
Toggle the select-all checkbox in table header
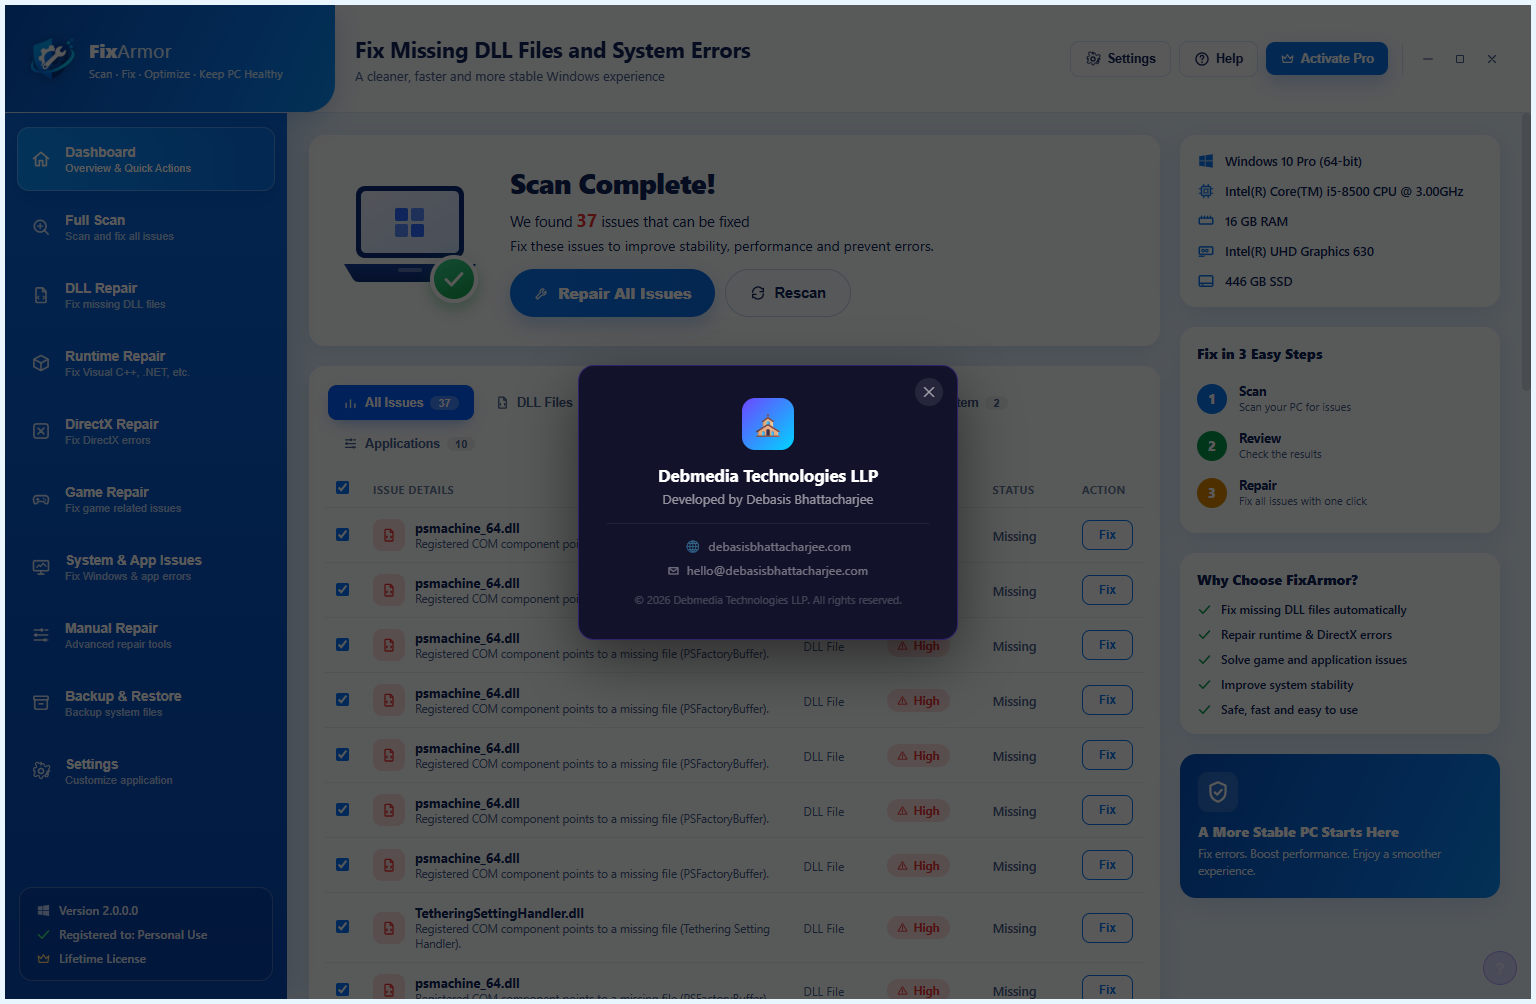(x=343, y=488)
